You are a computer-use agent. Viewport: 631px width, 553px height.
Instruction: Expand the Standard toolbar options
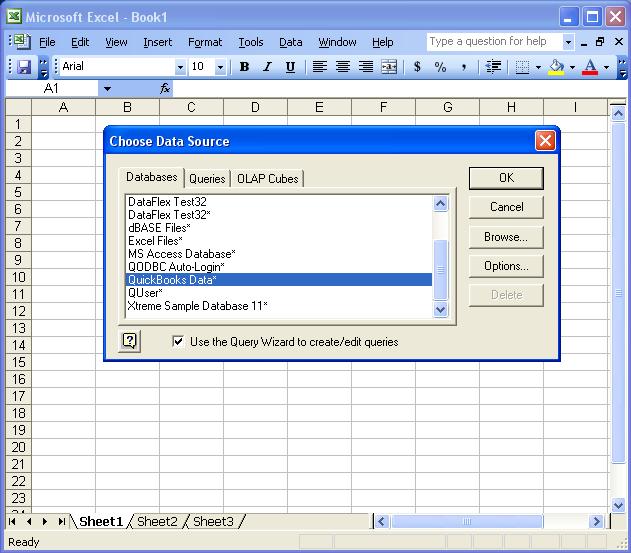(x=43, y=67)
